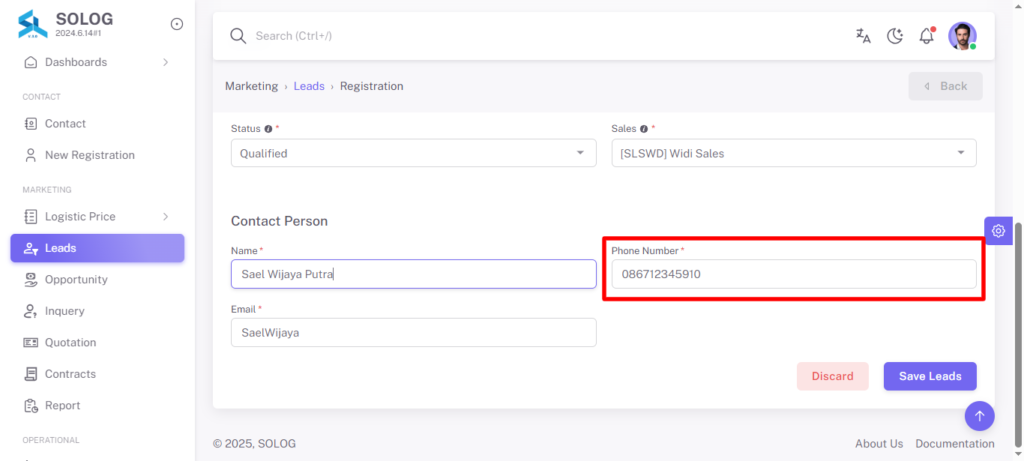
Task: Click the search magnifier icon
Action: (238, 36)
